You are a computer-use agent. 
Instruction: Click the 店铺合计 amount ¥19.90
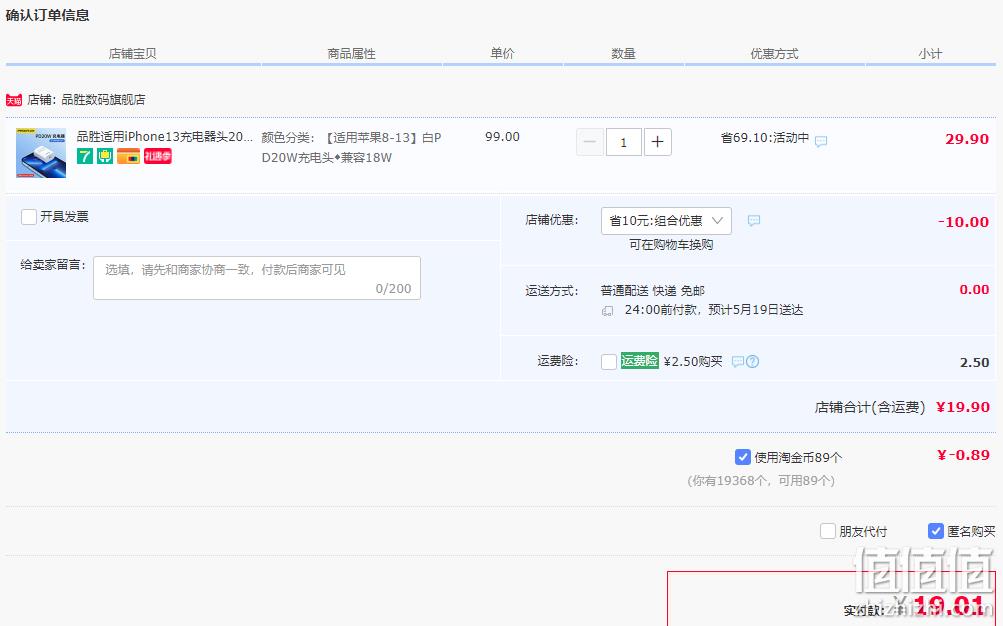click(963, 407)
